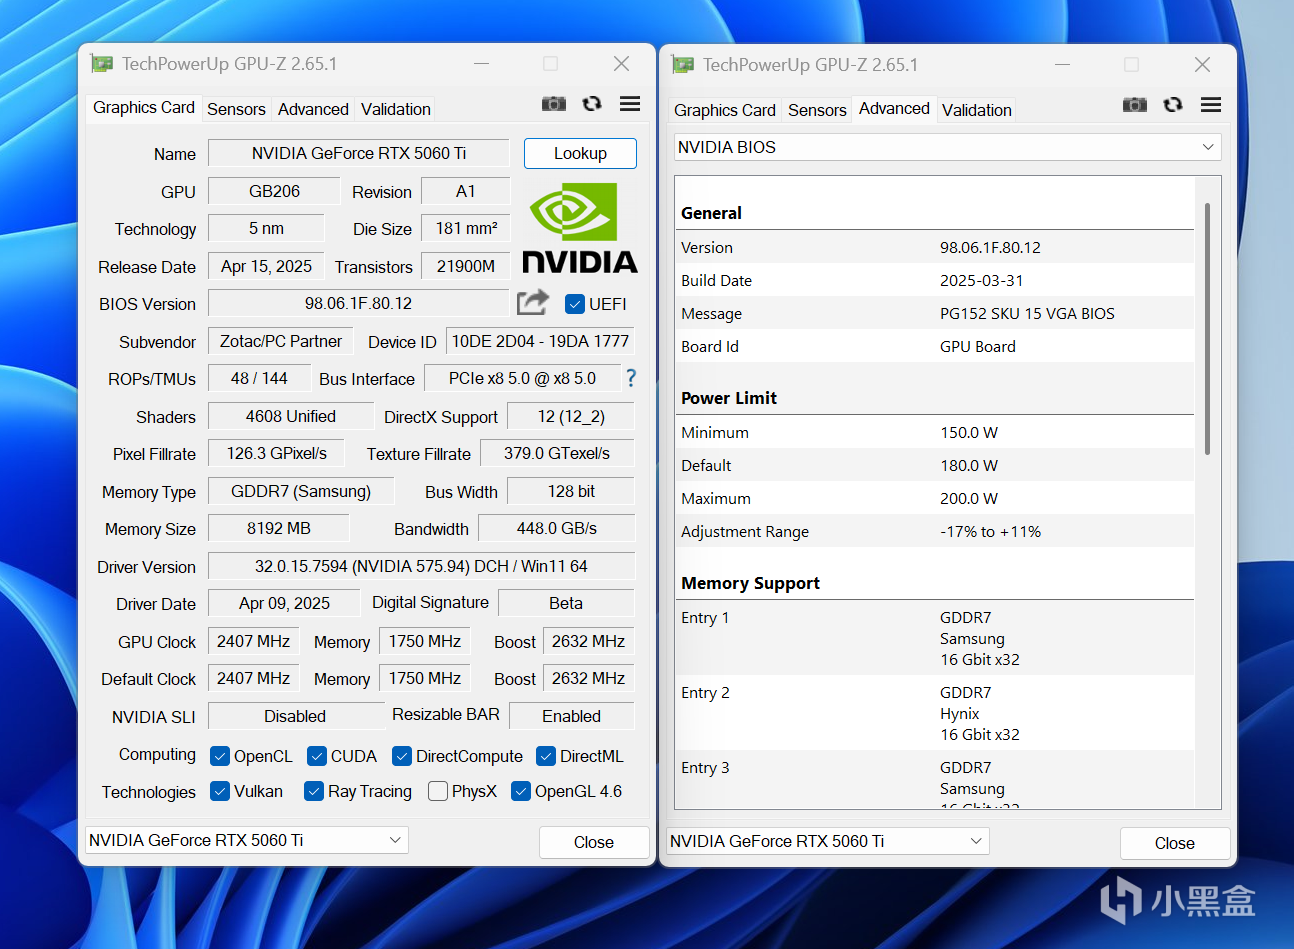Click the Texture Fillrate value 379.0 GTexel/s
Screen dimensions: 1294x949
[x=557, y=453]
